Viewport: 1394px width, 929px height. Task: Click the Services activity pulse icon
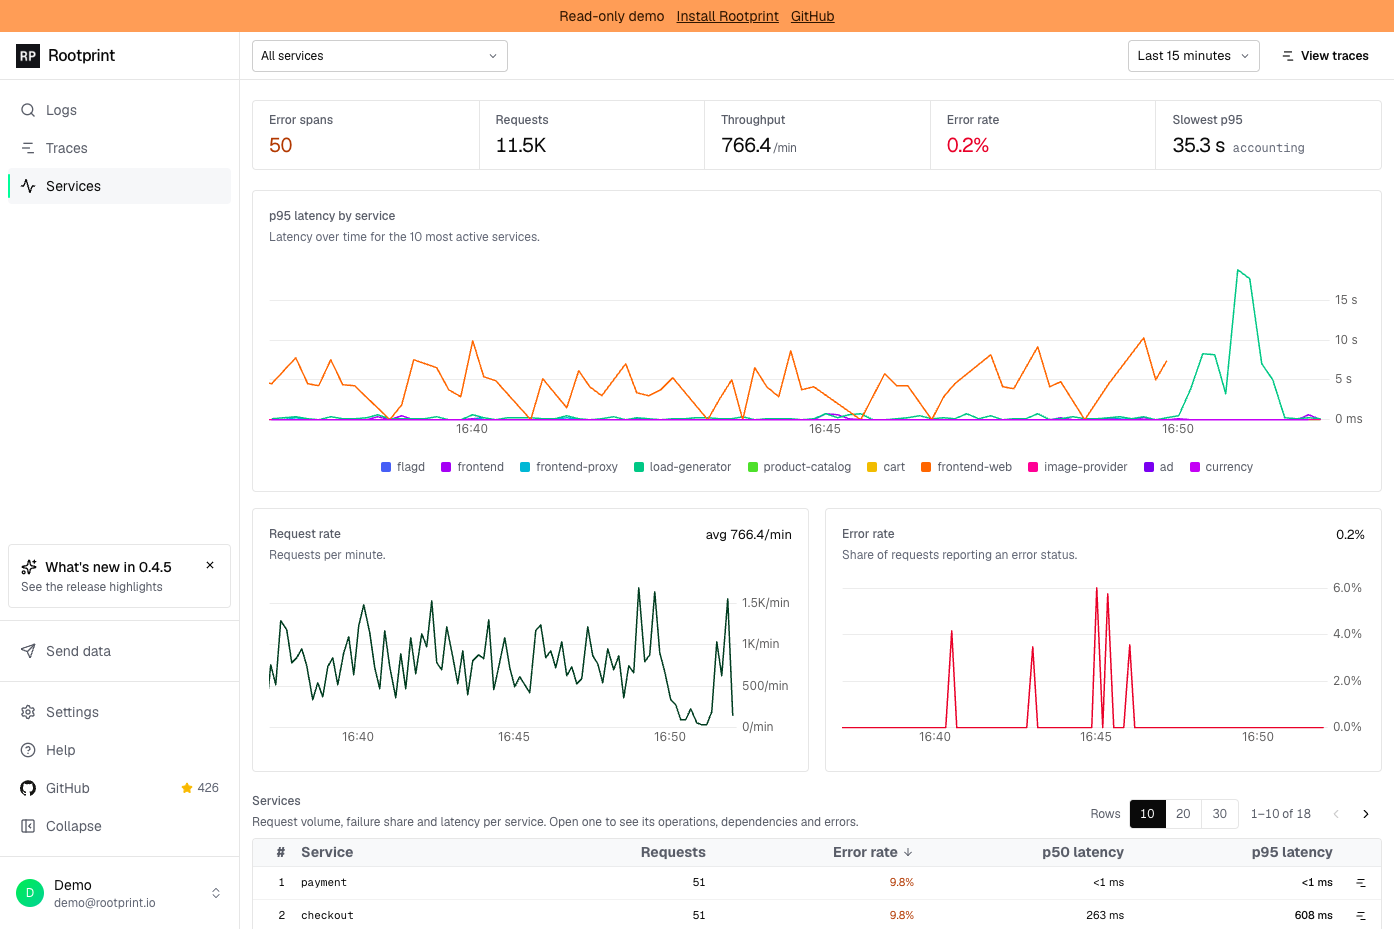[28, 186]
